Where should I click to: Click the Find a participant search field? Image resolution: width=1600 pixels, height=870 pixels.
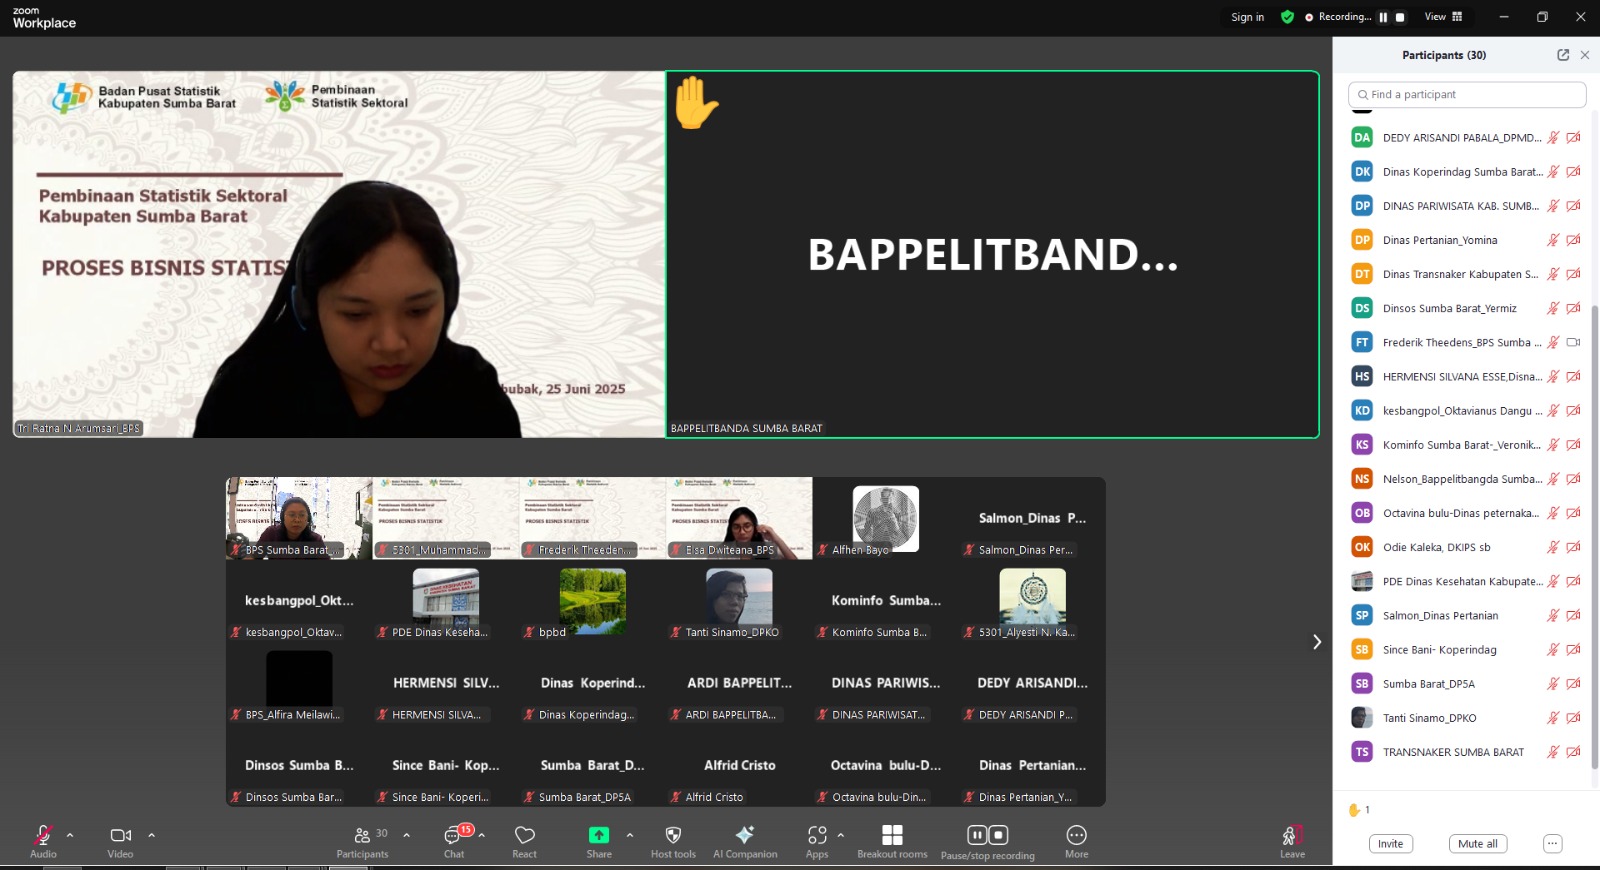point(1467,95)
